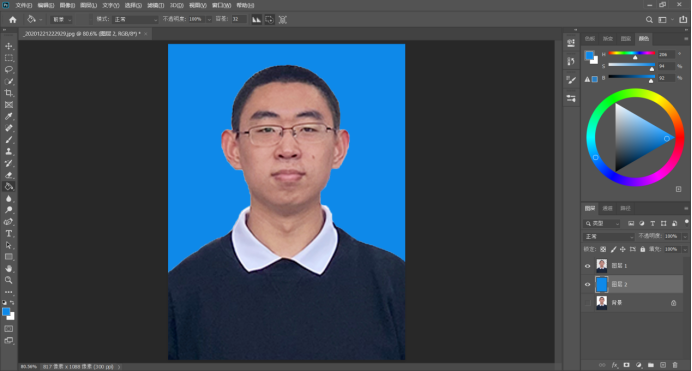Screen dimensions: 692x371
Task: Select the Lasso tool
Action: [x=8, y=70]
